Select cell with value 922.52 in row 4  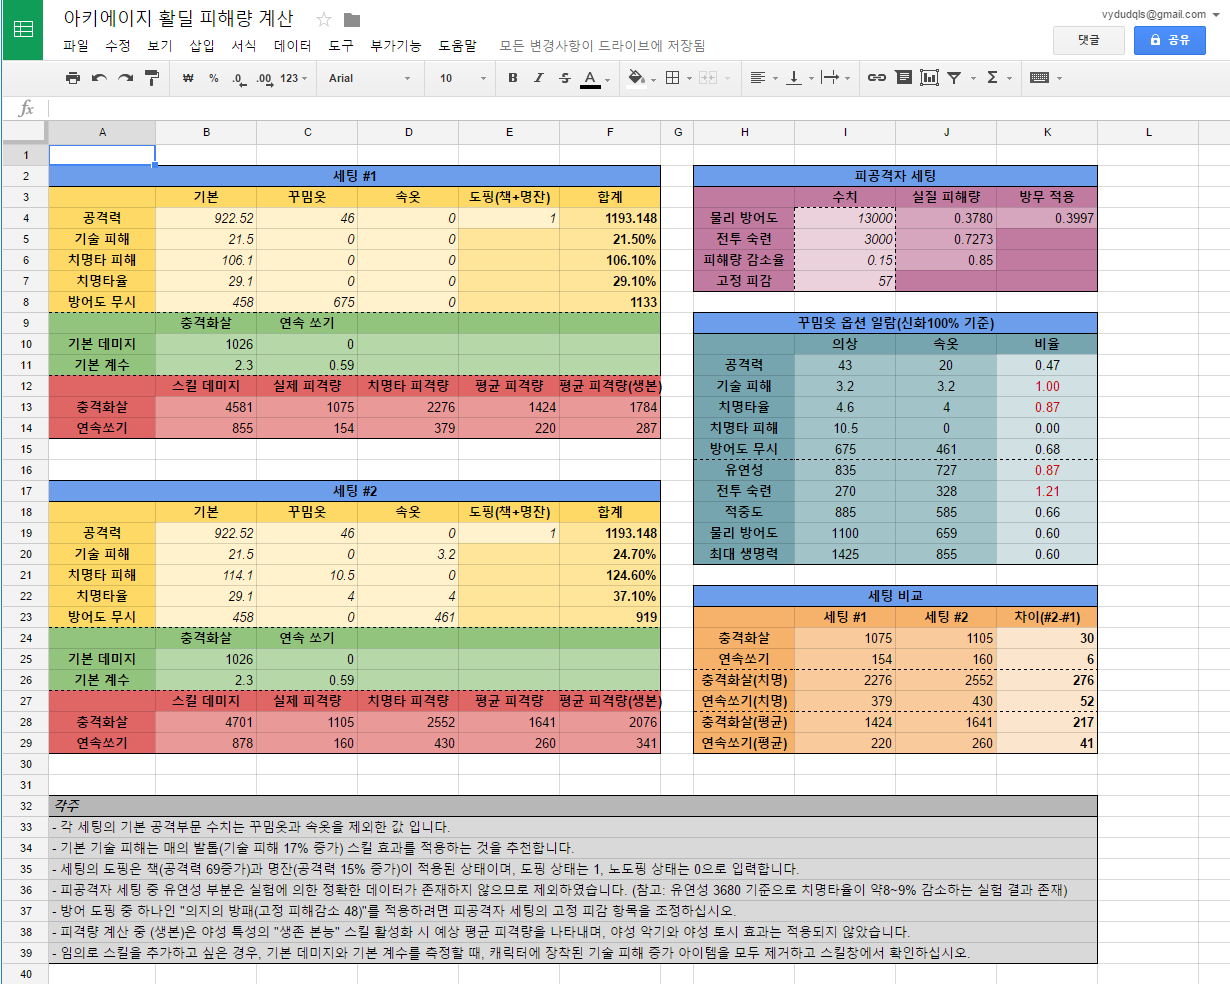[x=206, y=218]
